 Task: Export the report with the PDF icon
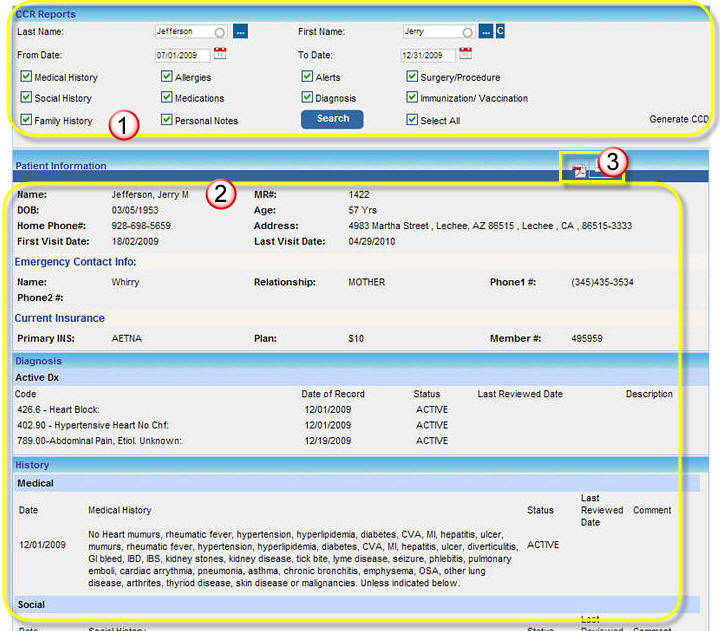(x=579, y=172)
